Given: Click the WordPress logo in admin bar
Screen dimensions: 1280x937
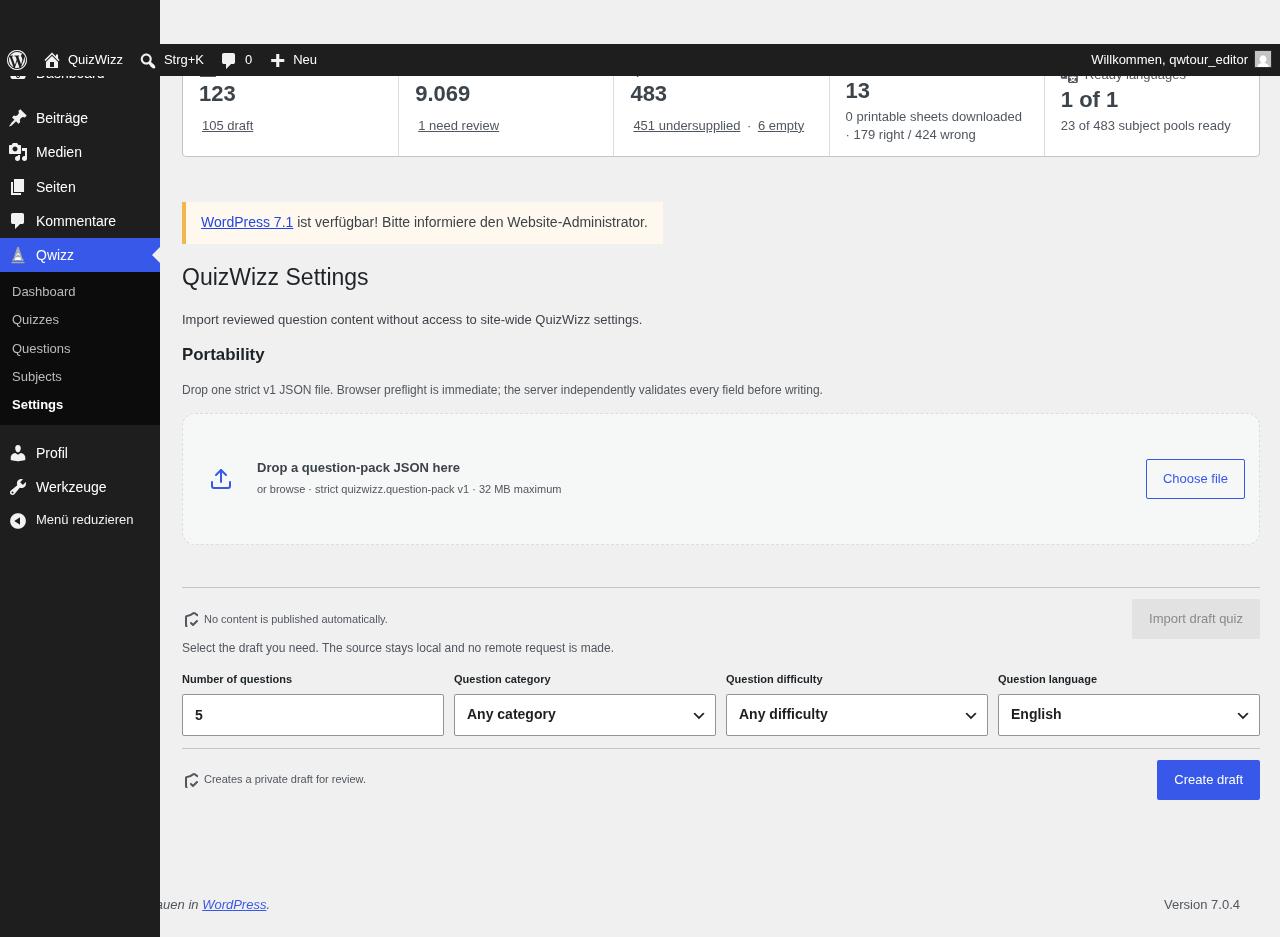Looking at the screenshot, I should (17, 60).
